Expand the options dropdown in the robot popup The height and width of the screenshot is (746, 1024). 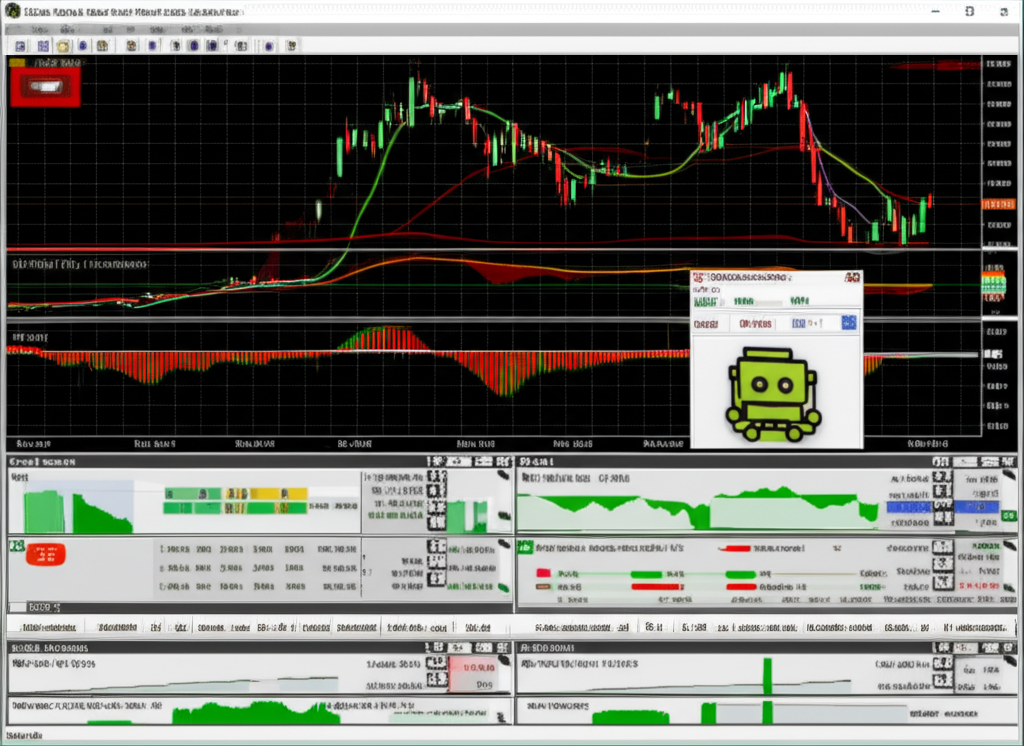point(815,323)
